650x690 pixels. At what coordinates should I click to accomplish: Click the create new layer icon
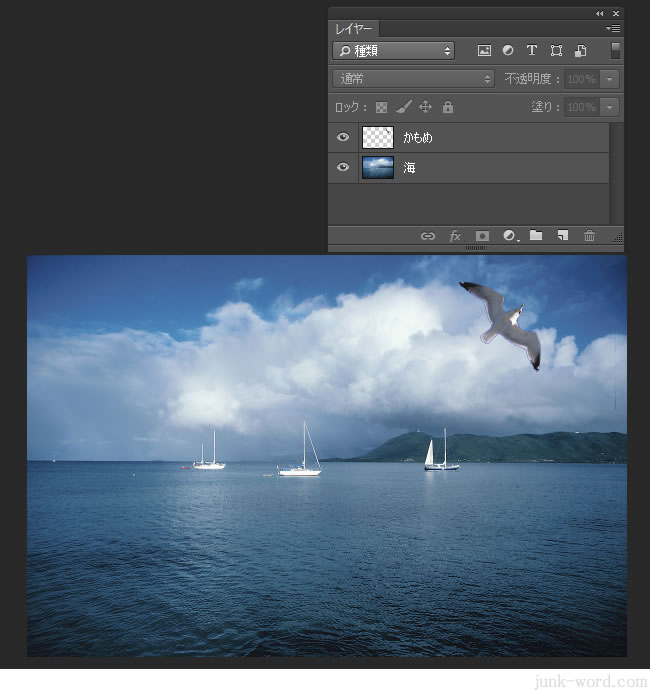click(x=562, y=236)
